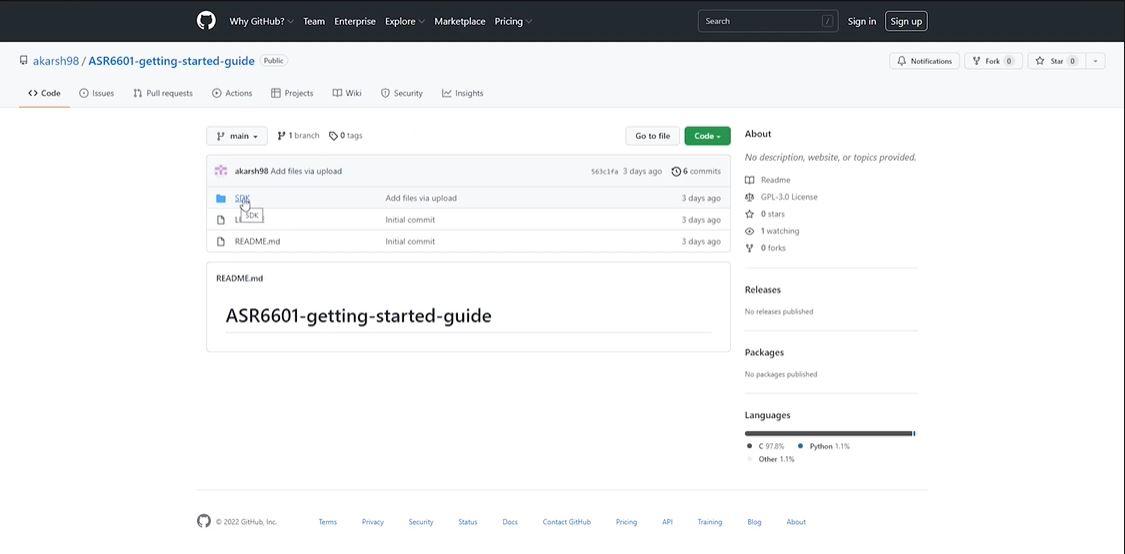
Task: Click the Notifications bell button
Action: tap(924, 61)
